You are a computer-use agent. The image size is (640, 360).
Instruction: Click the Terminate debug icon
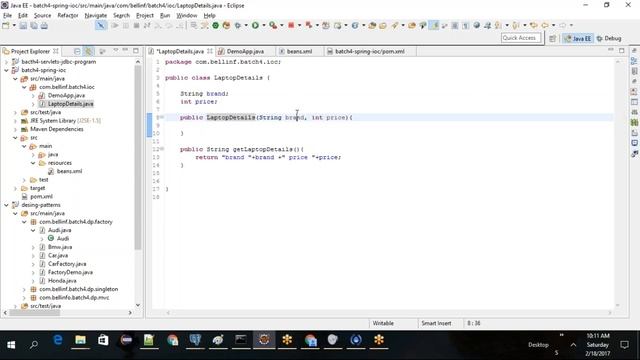[136, 26]
